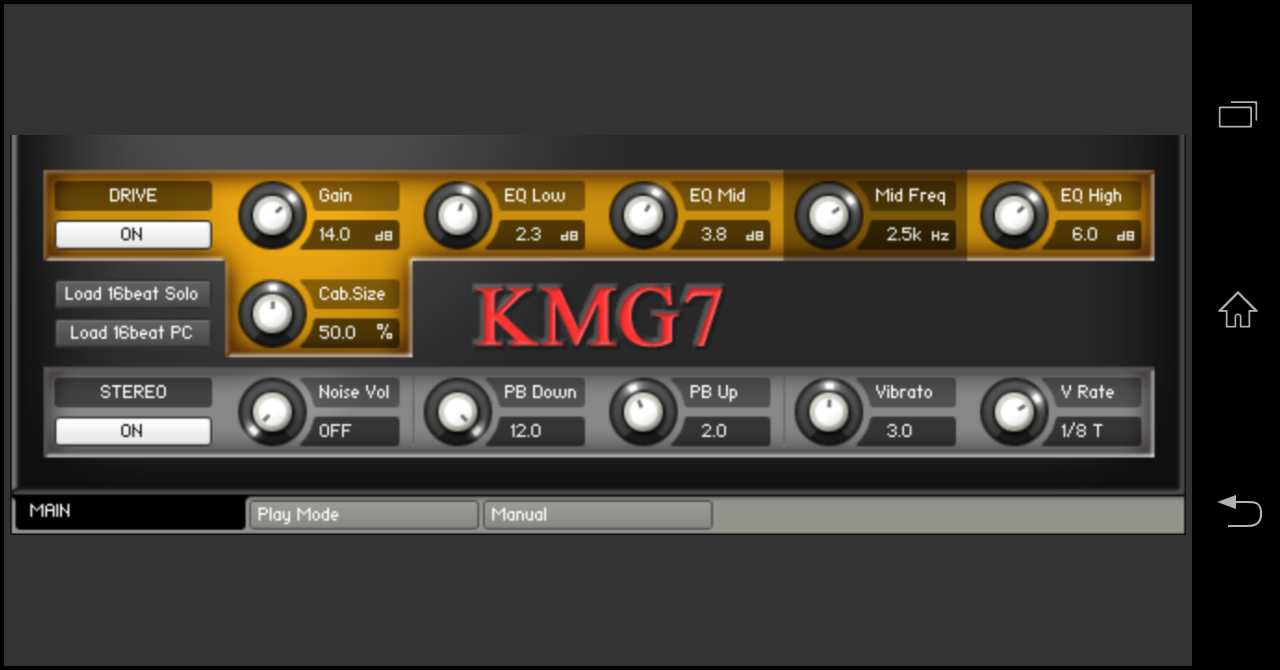The width and height of the screenshot is (1280, 670).
Task: Click the PB Up knob
Action: pos(643,411)
